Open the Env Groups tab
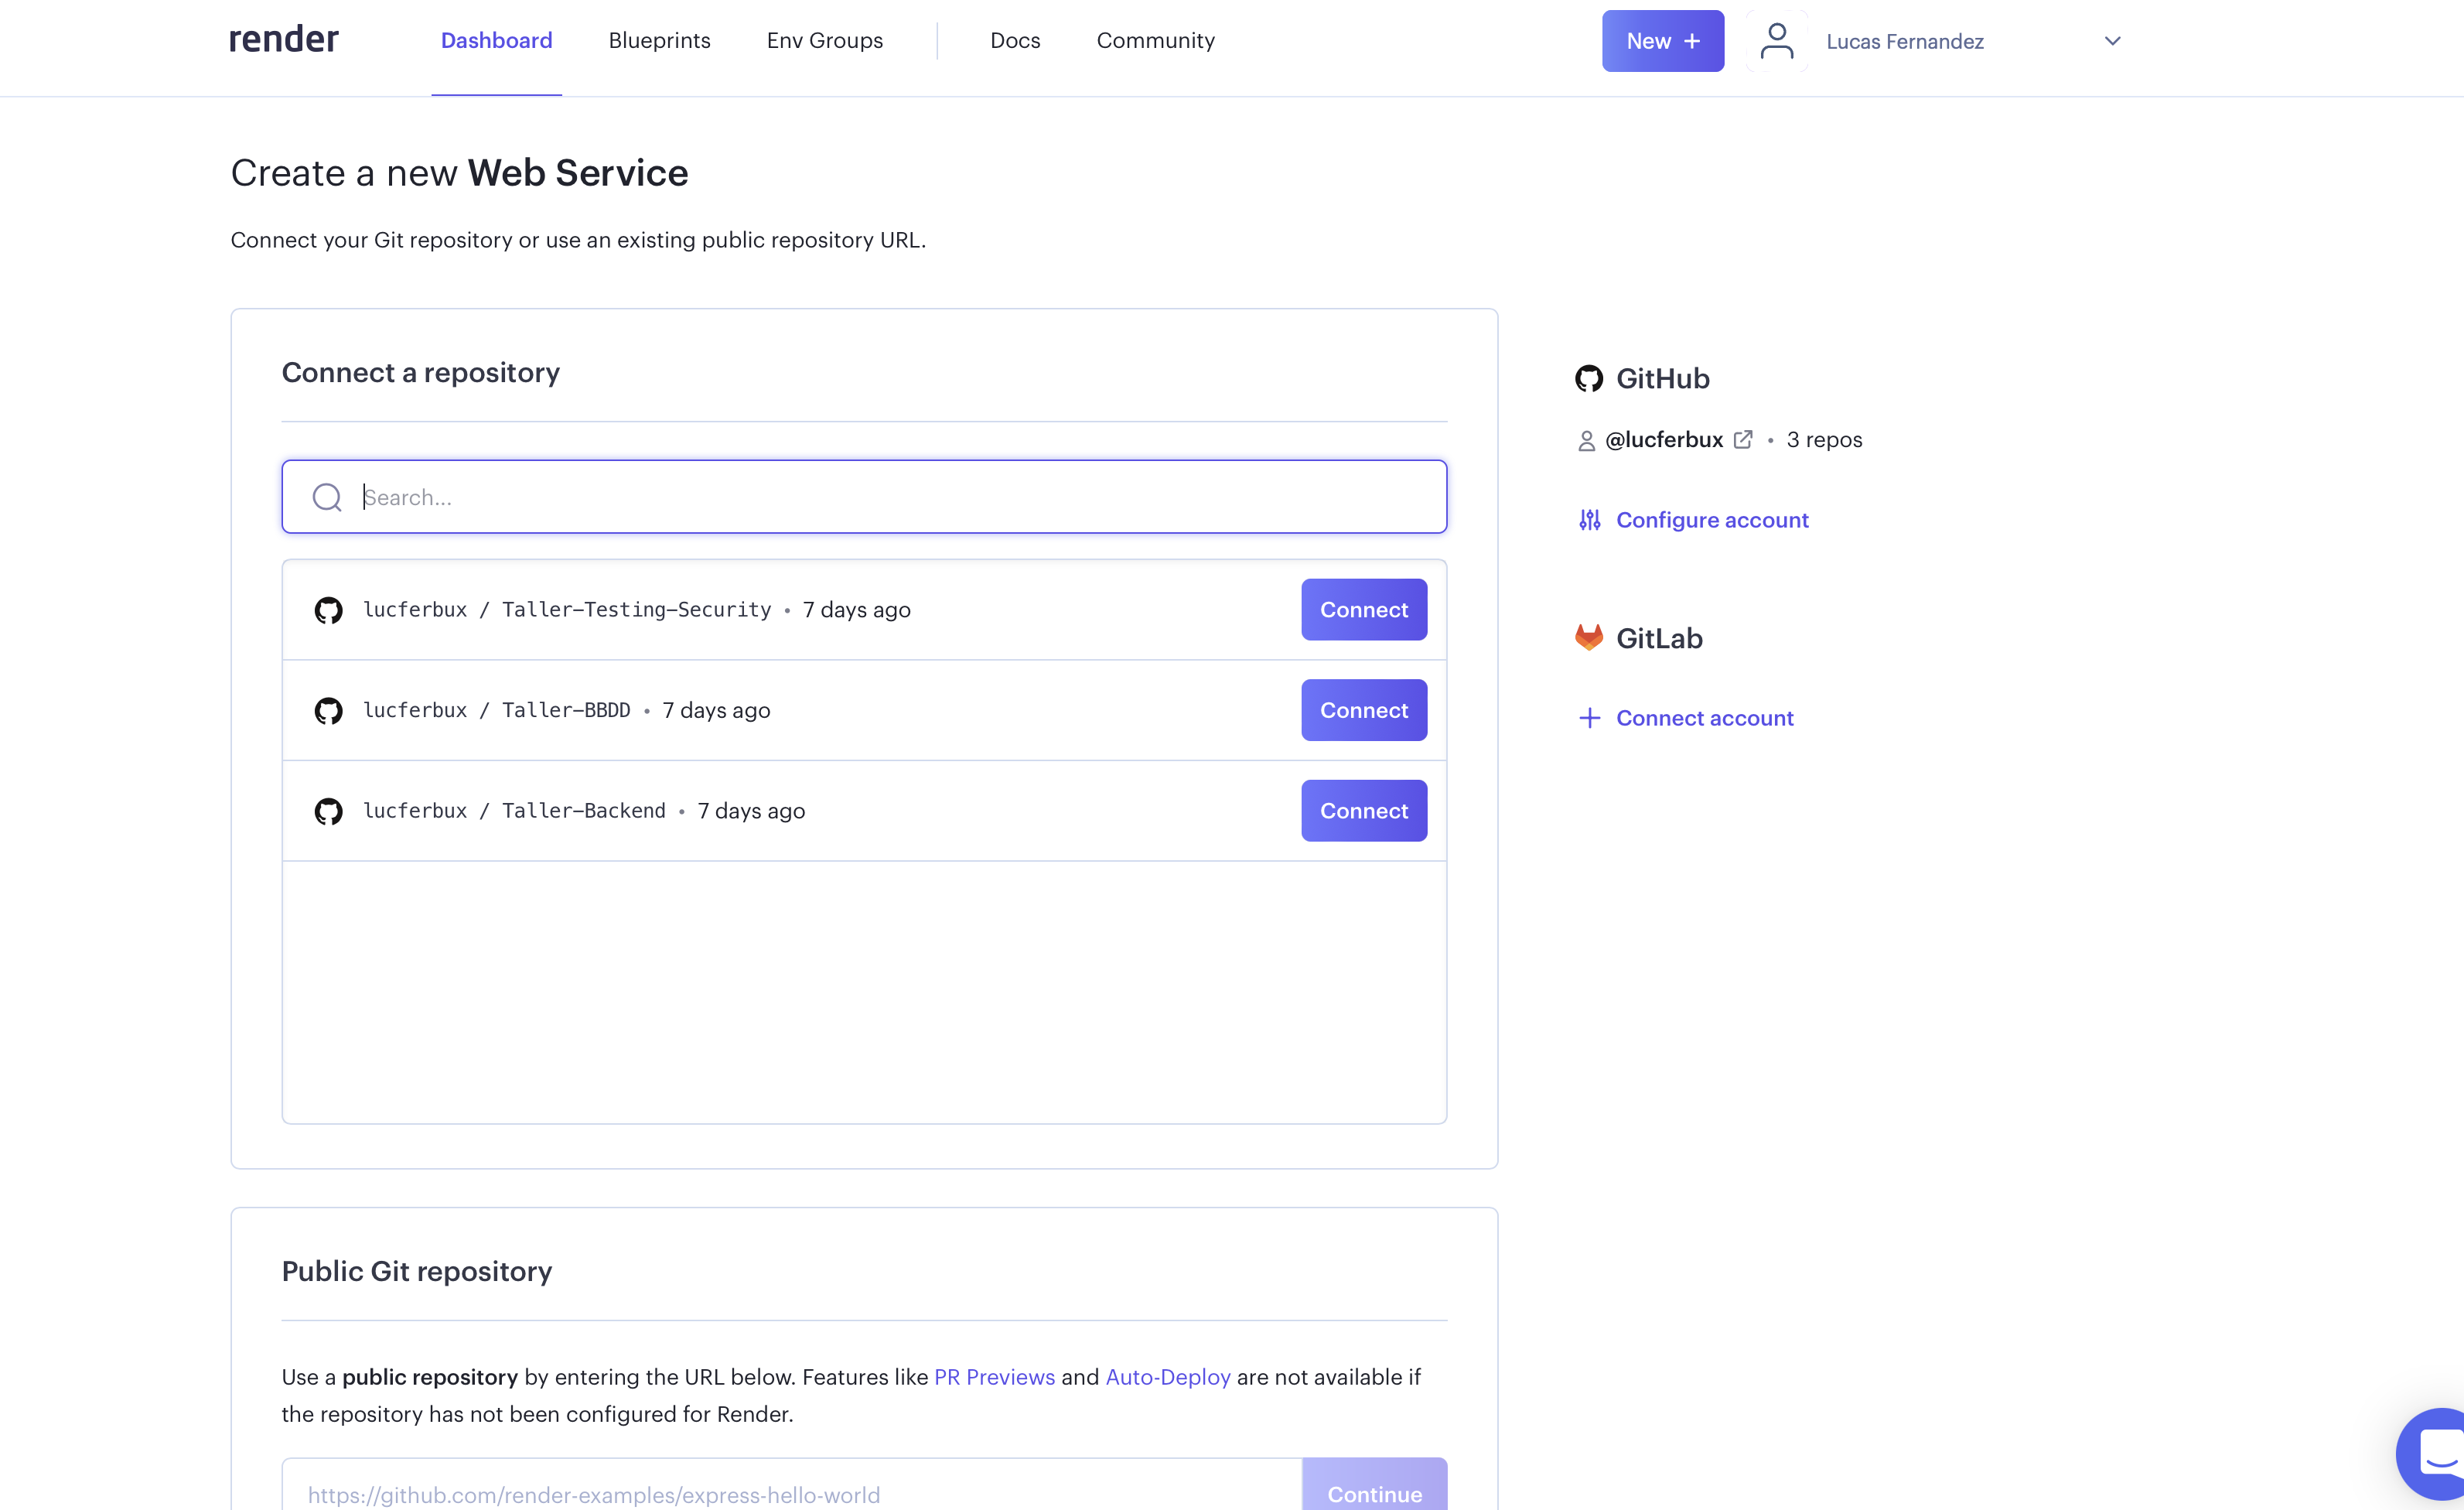Screen dimensions: 2464x1510 (824, 41)
